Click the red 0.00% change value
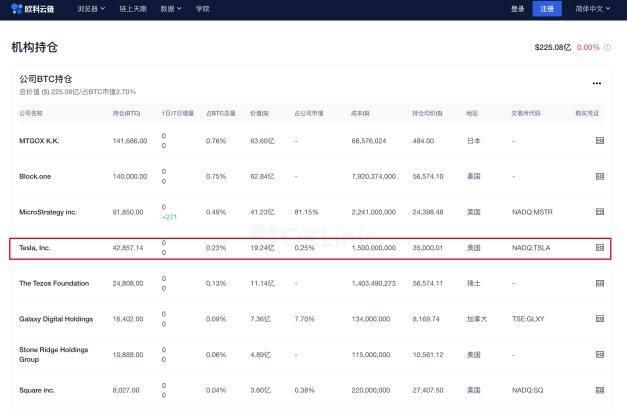Image resolution: width=627 pixels, height=409 pixels. click(588, 47)
